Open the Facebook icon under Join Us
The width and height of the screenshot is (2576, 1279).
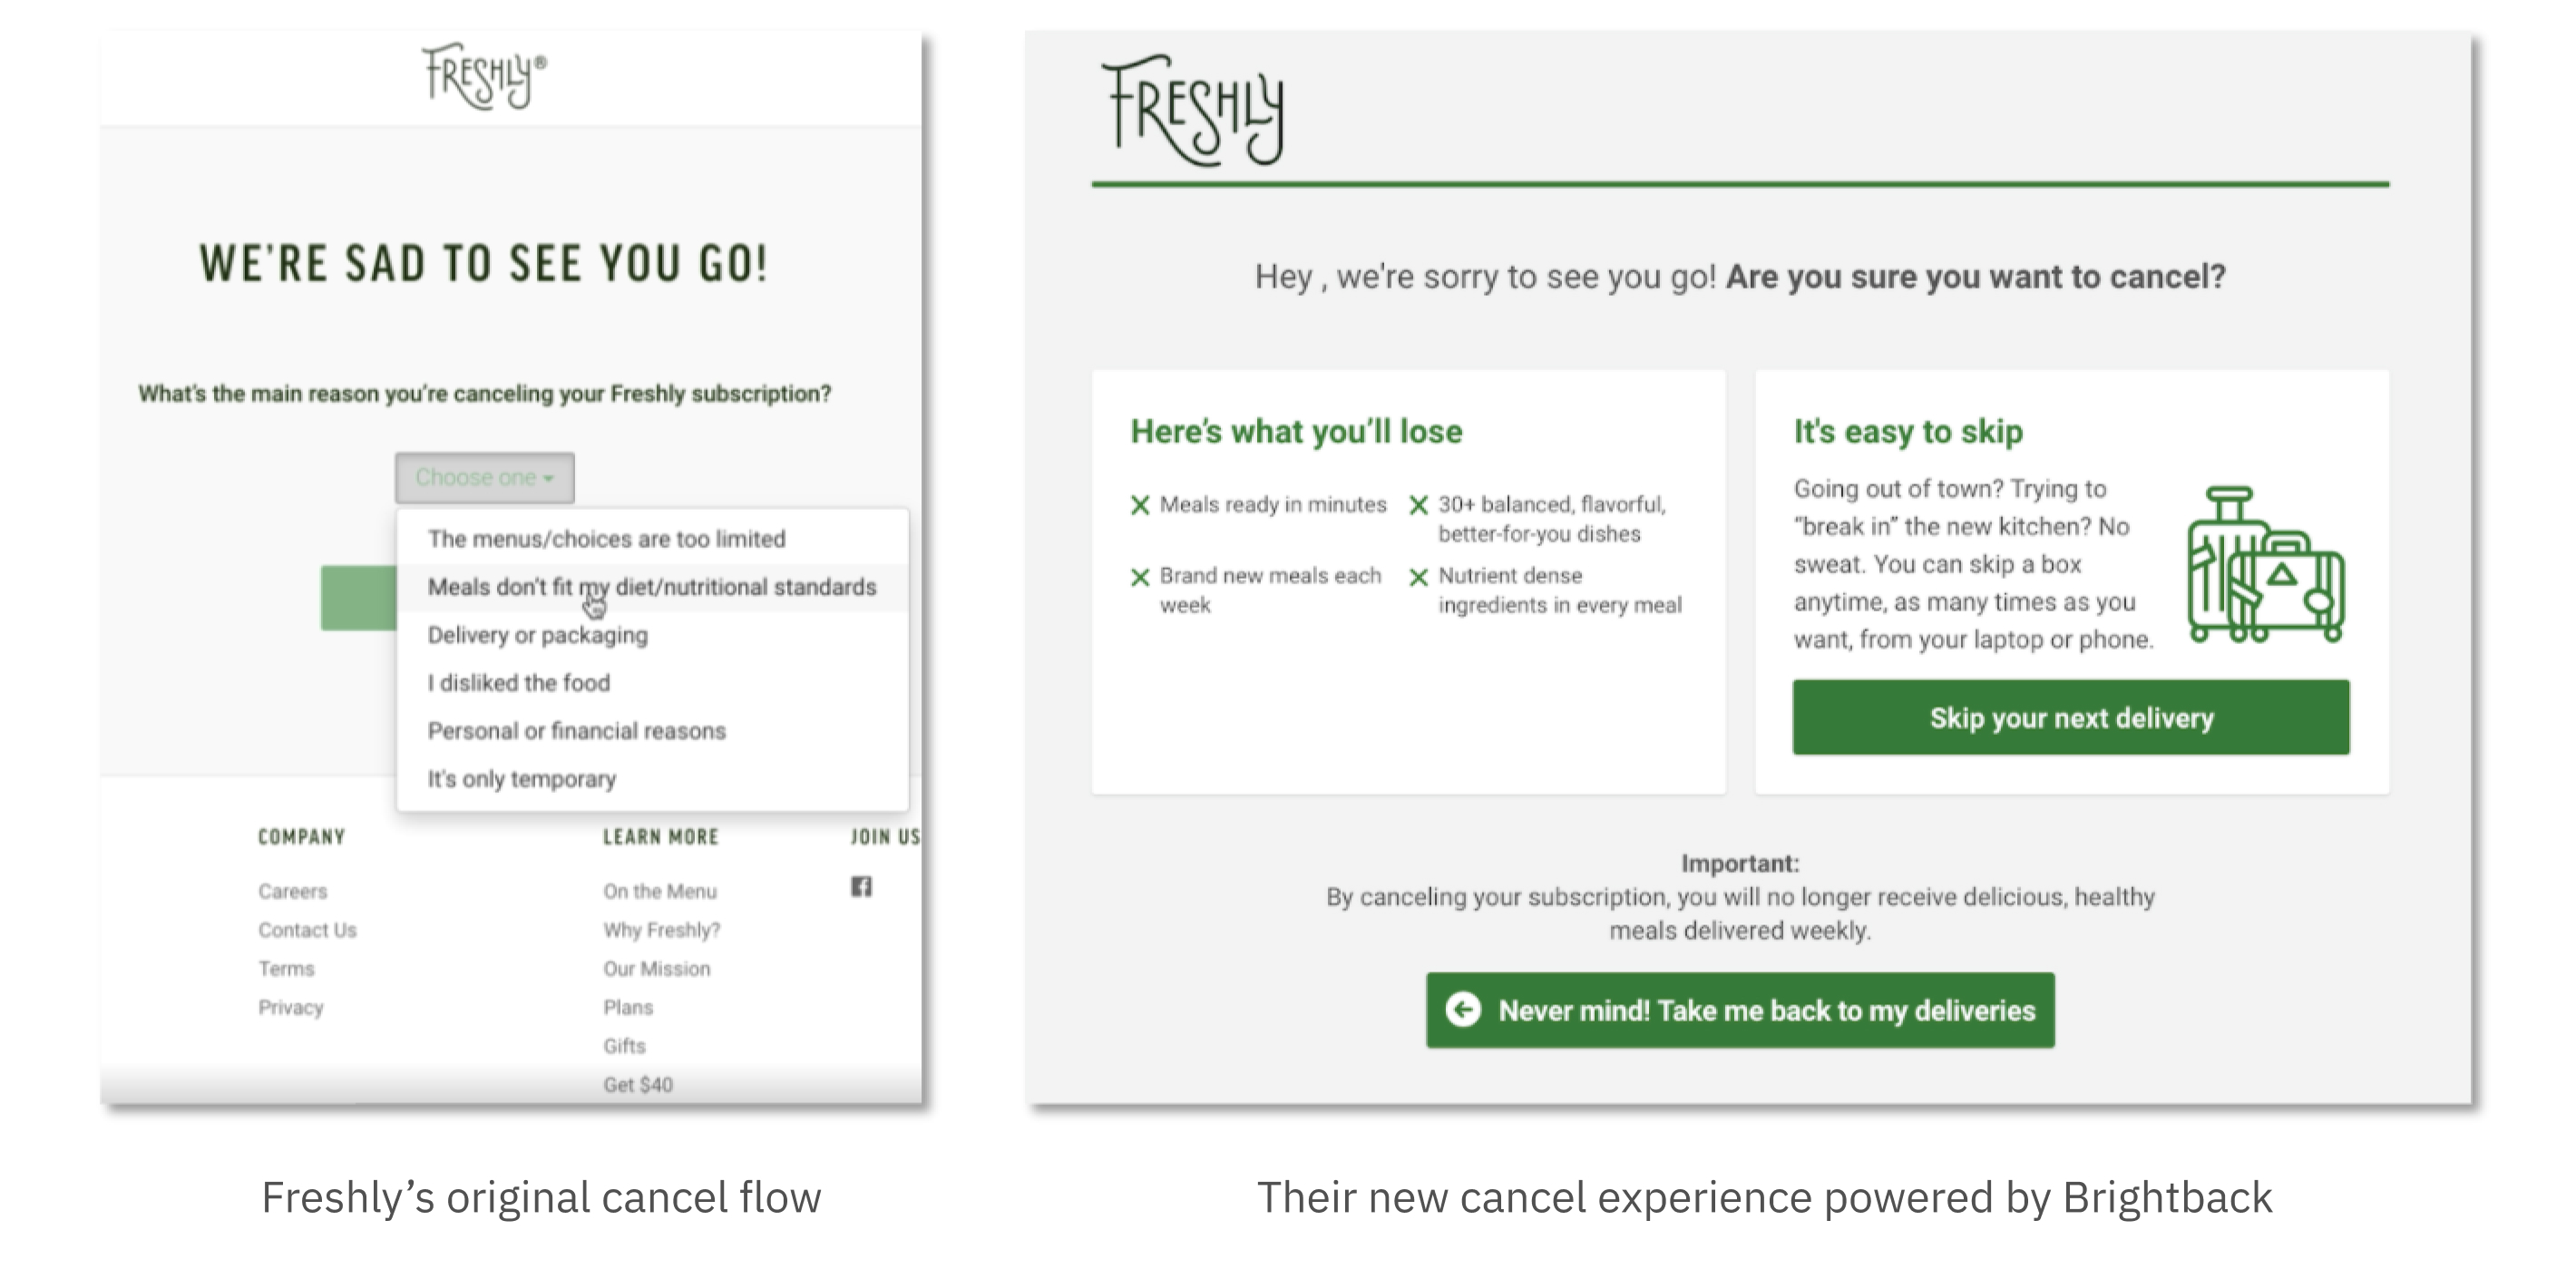click(861, 887)
